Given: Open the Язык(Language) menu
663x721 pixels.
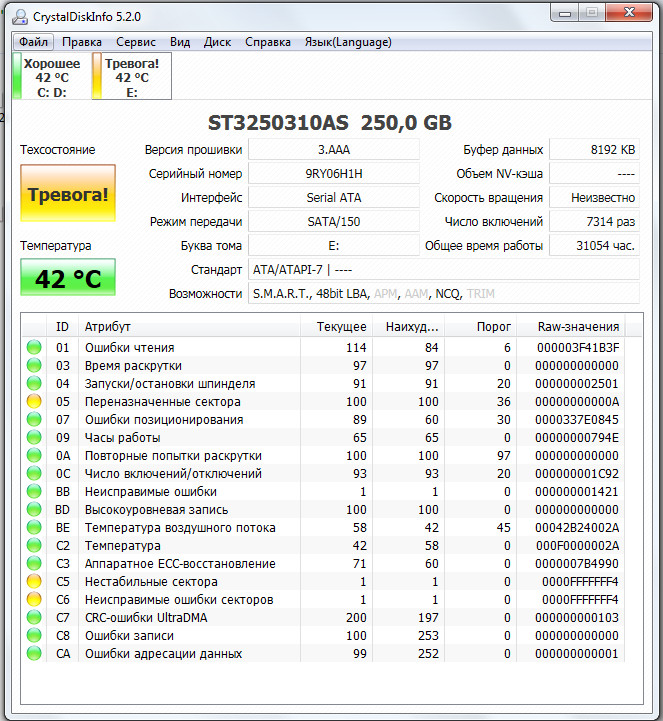Looking at the screenshot, I should pyautogui.click(x=348, y=42).
